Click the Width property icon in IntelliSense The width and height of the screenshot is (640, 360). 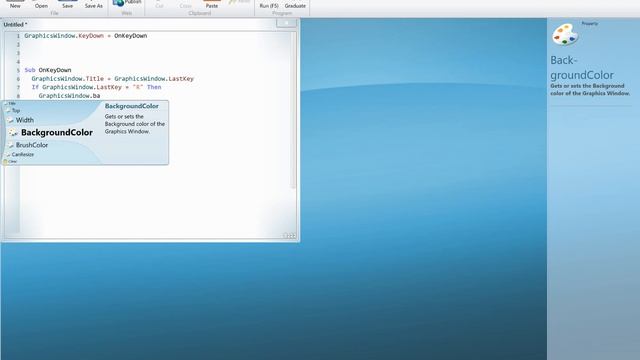point(11,120)
